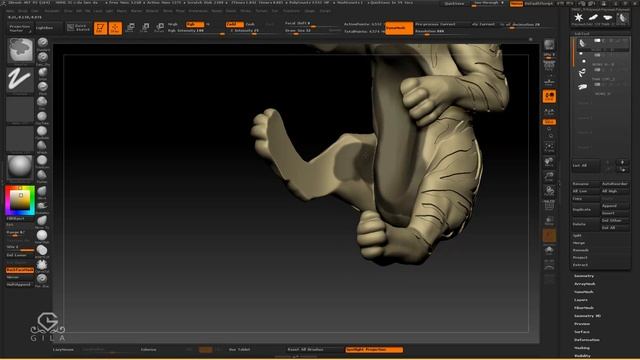Open Projection Master
Viewport: 640px width, 360px height.
tap(20, 28)
